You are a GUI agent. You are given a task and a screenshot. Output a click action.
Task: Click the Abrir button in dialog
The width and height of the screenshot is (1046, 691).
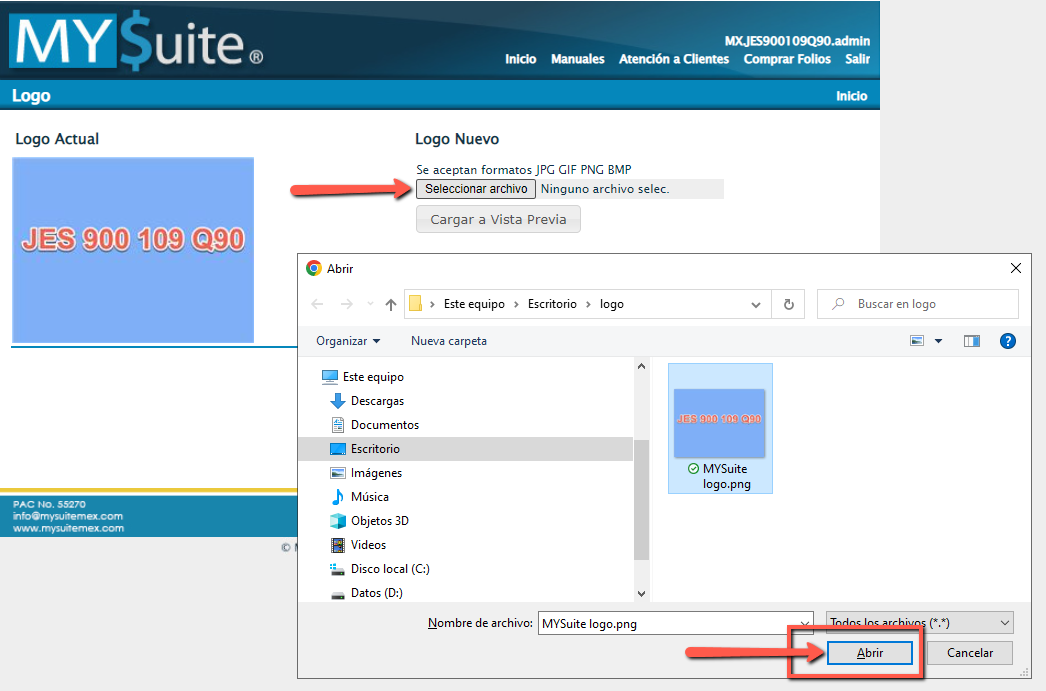869,653
